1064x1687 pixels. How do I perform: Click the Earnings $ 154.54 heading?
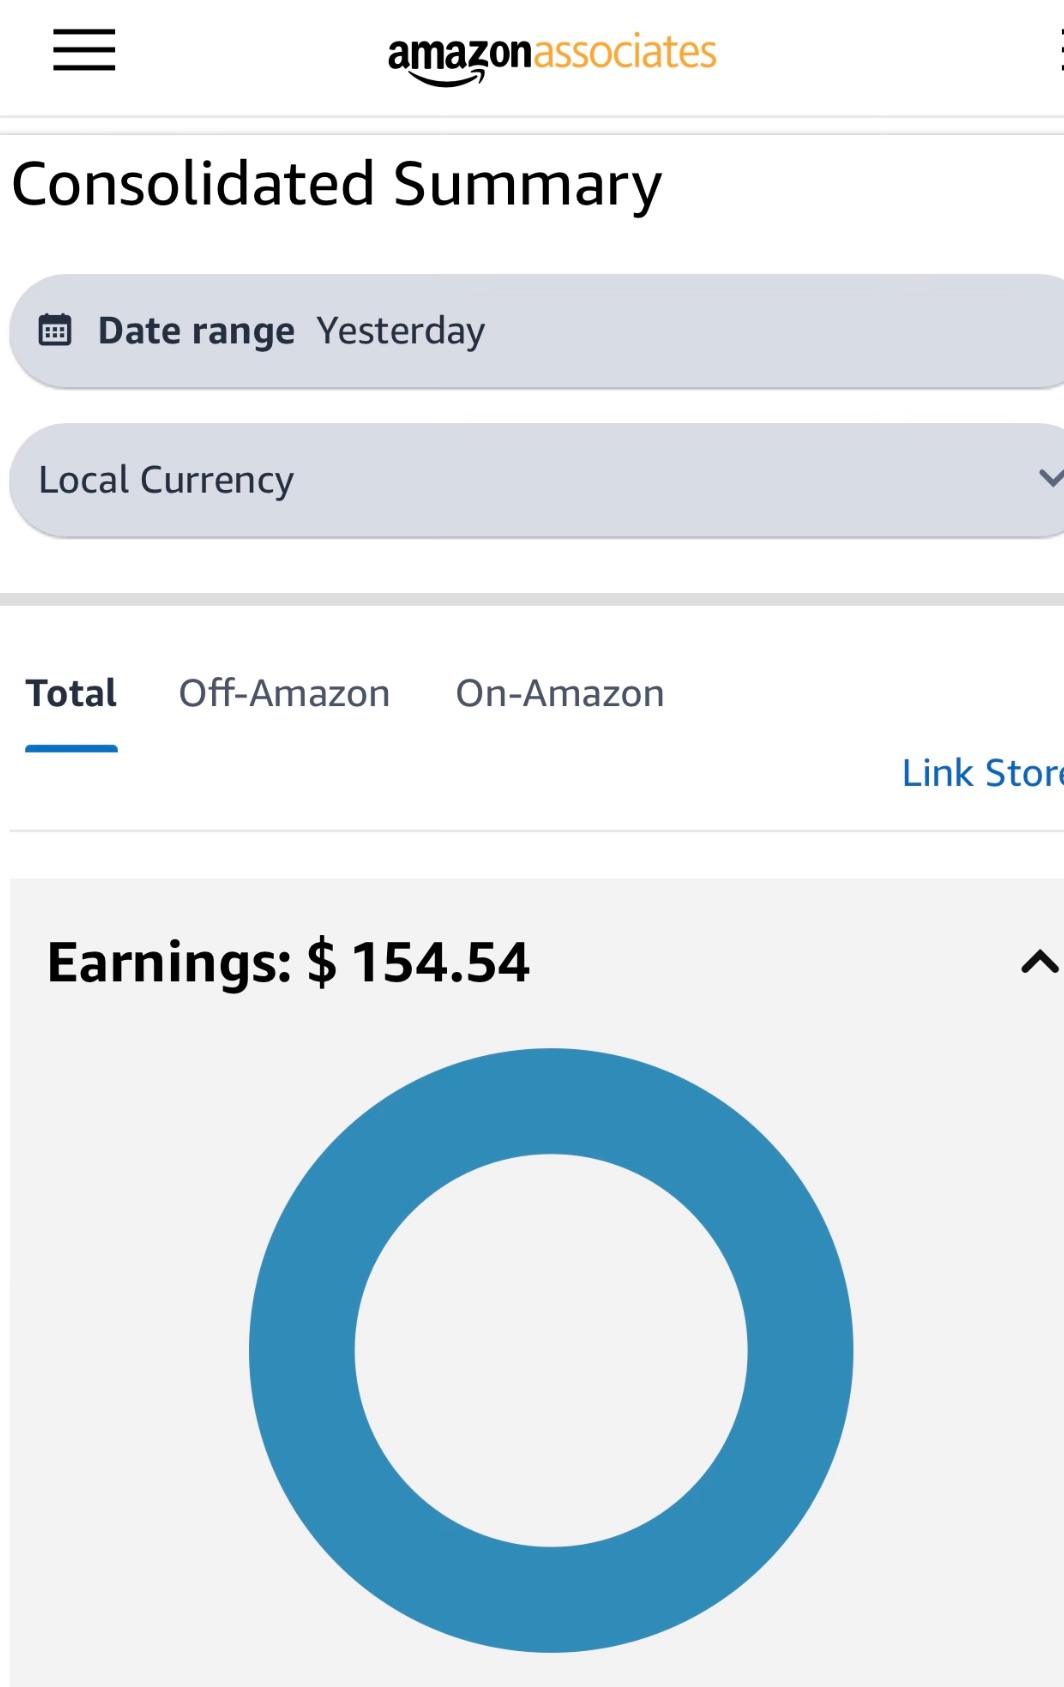click(x=288, y=962)
